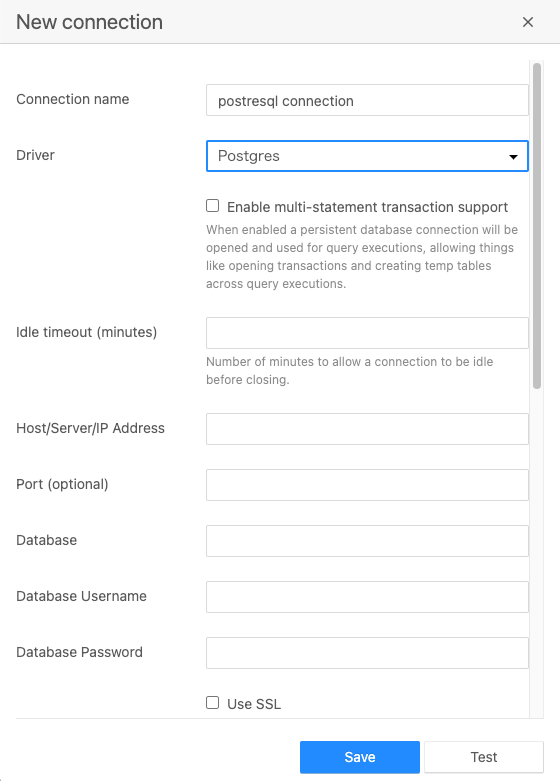Screen dimensions: 560x781
Task: Click the Use SSL label text
Action: [254, 704]
